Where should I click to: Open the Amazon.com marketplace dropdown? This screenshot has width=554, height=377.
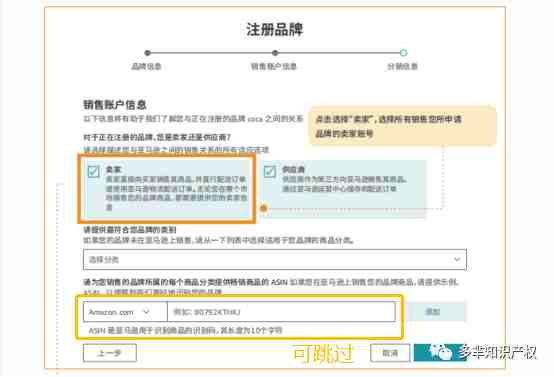tap(125, 312)
